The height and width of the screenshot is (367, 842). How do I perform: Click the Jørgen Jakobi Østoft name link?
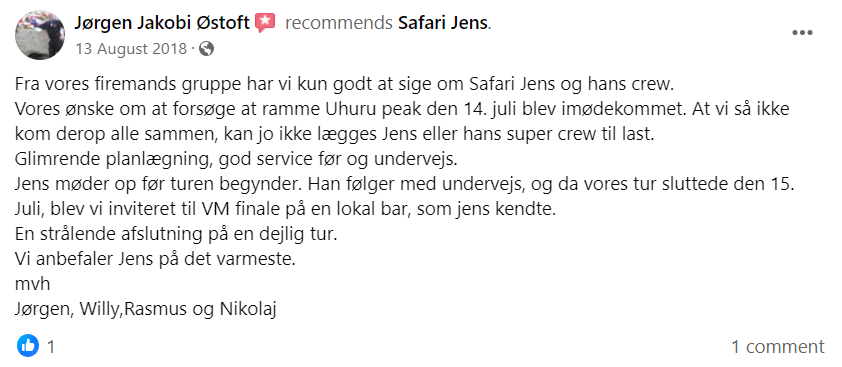click(x=162, y=23)
